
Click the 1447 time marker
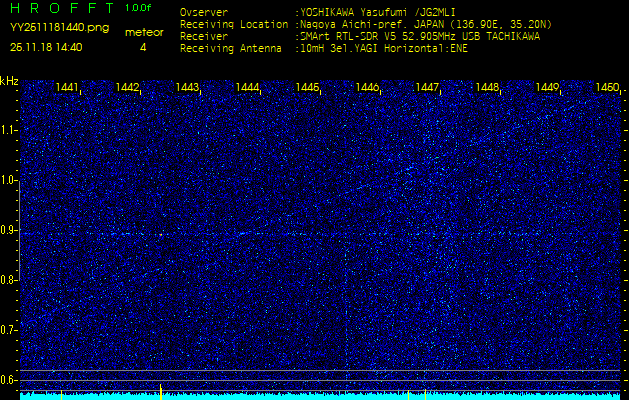click(x=427, y=88)
